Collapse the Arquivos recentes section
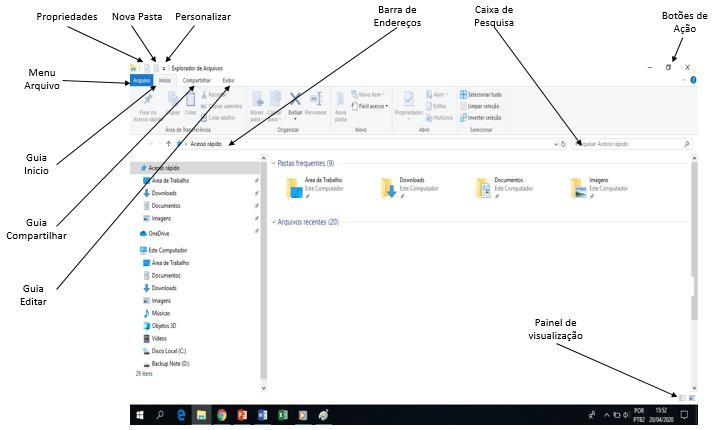This screenshot has width=712, height=430. click(x=274, y=222)
